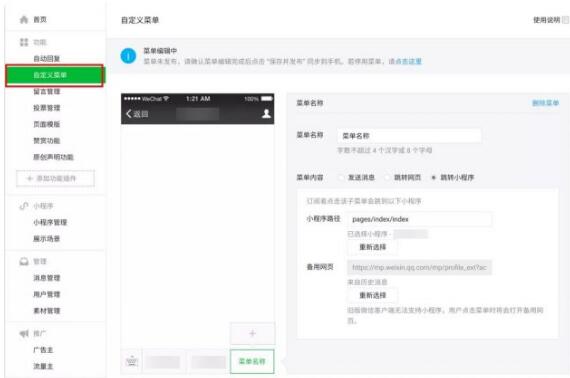
Task: Open 展示场景 in the sidebar
Action: (47, 239)
